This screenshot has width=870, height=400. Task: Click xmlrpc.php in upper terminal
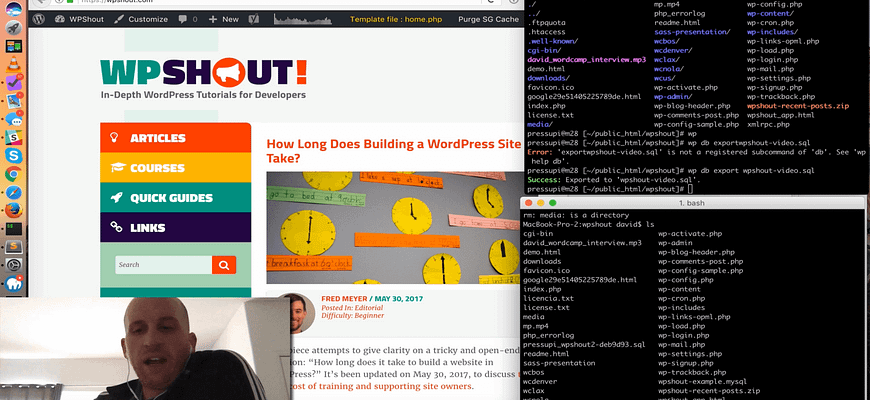click(767, 124)
